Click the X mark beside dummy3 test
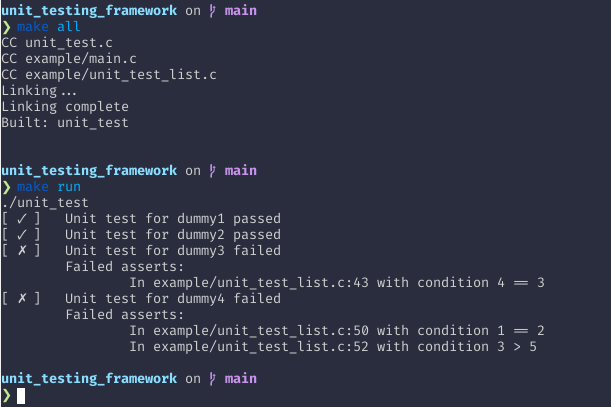611x407 pixels. click(x=21, y=250)
